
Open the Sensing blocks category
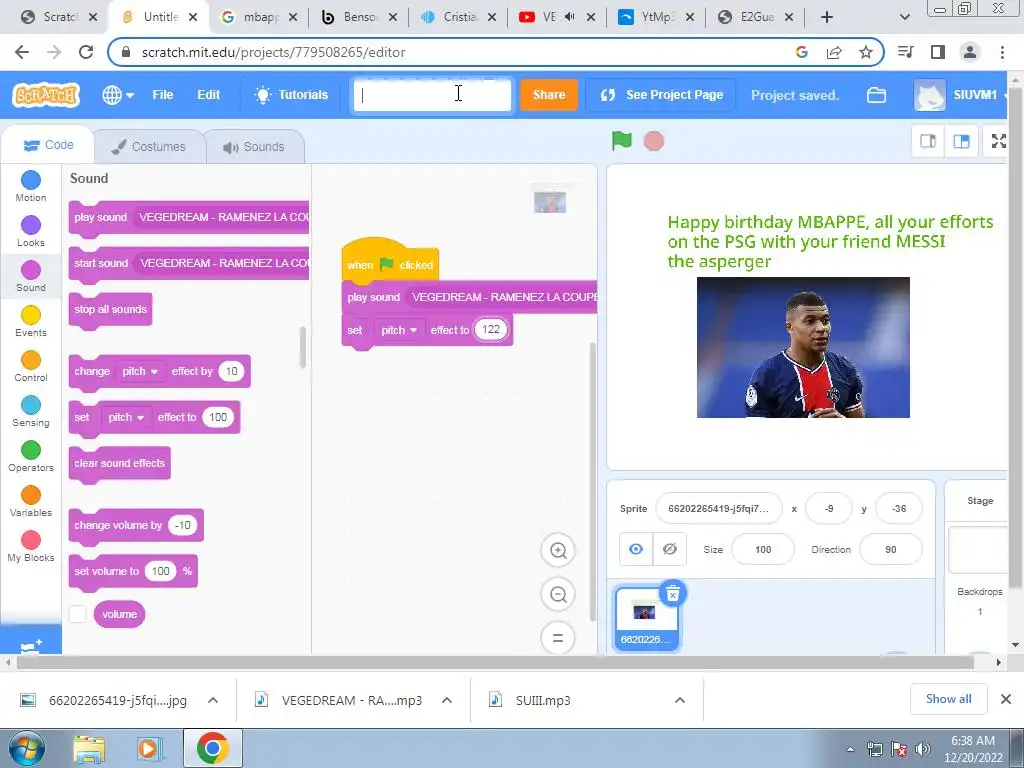[x=31, y=411]
